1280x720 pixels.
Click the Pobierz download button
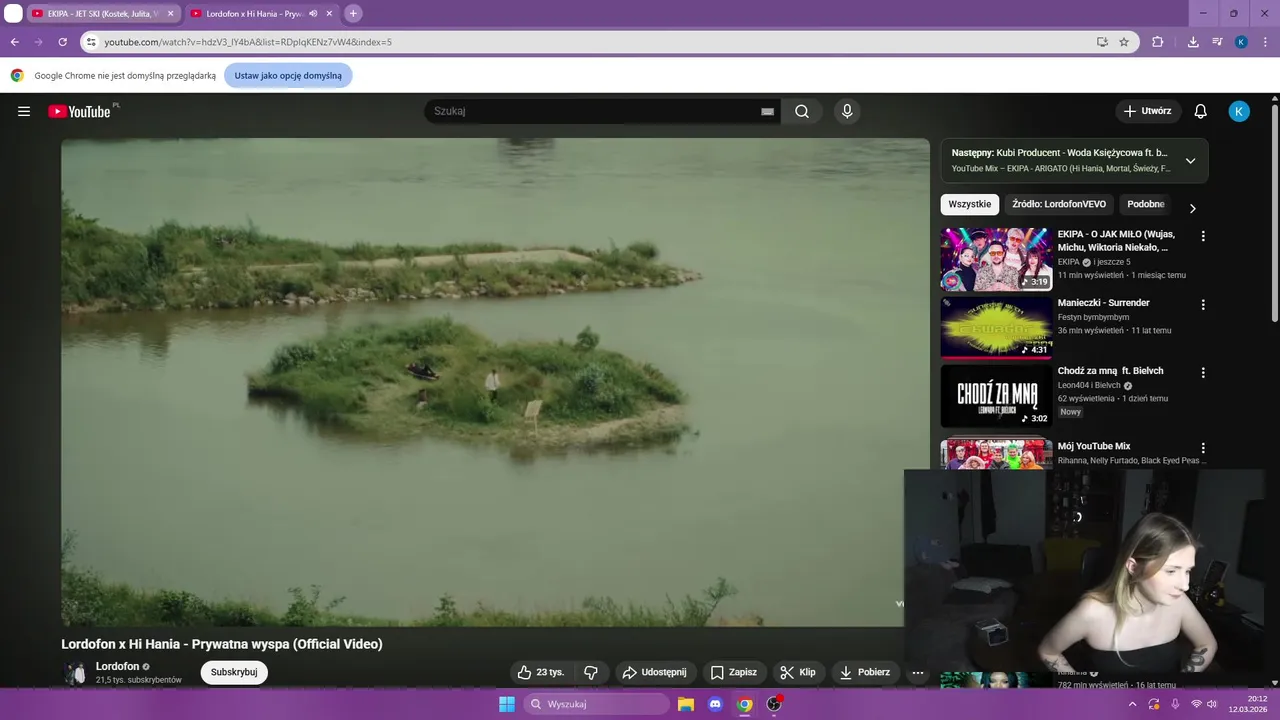pyautogui.click(x=864, y=672)
